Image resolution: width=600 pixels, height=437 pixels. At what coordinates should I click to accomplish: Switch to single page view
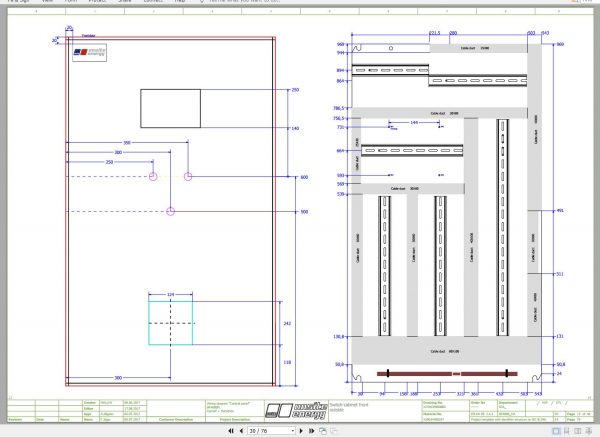[556, 431]
